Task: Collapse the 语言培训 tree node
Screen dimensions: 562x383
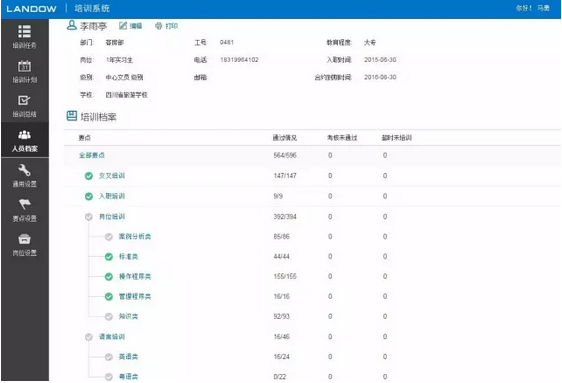Action: (x=112, y=337)
